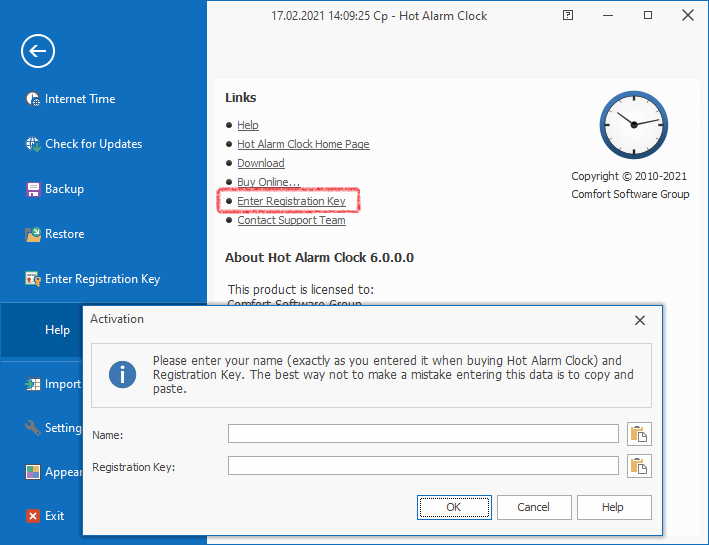Focus the Registration Key input field

coord(423,465)
